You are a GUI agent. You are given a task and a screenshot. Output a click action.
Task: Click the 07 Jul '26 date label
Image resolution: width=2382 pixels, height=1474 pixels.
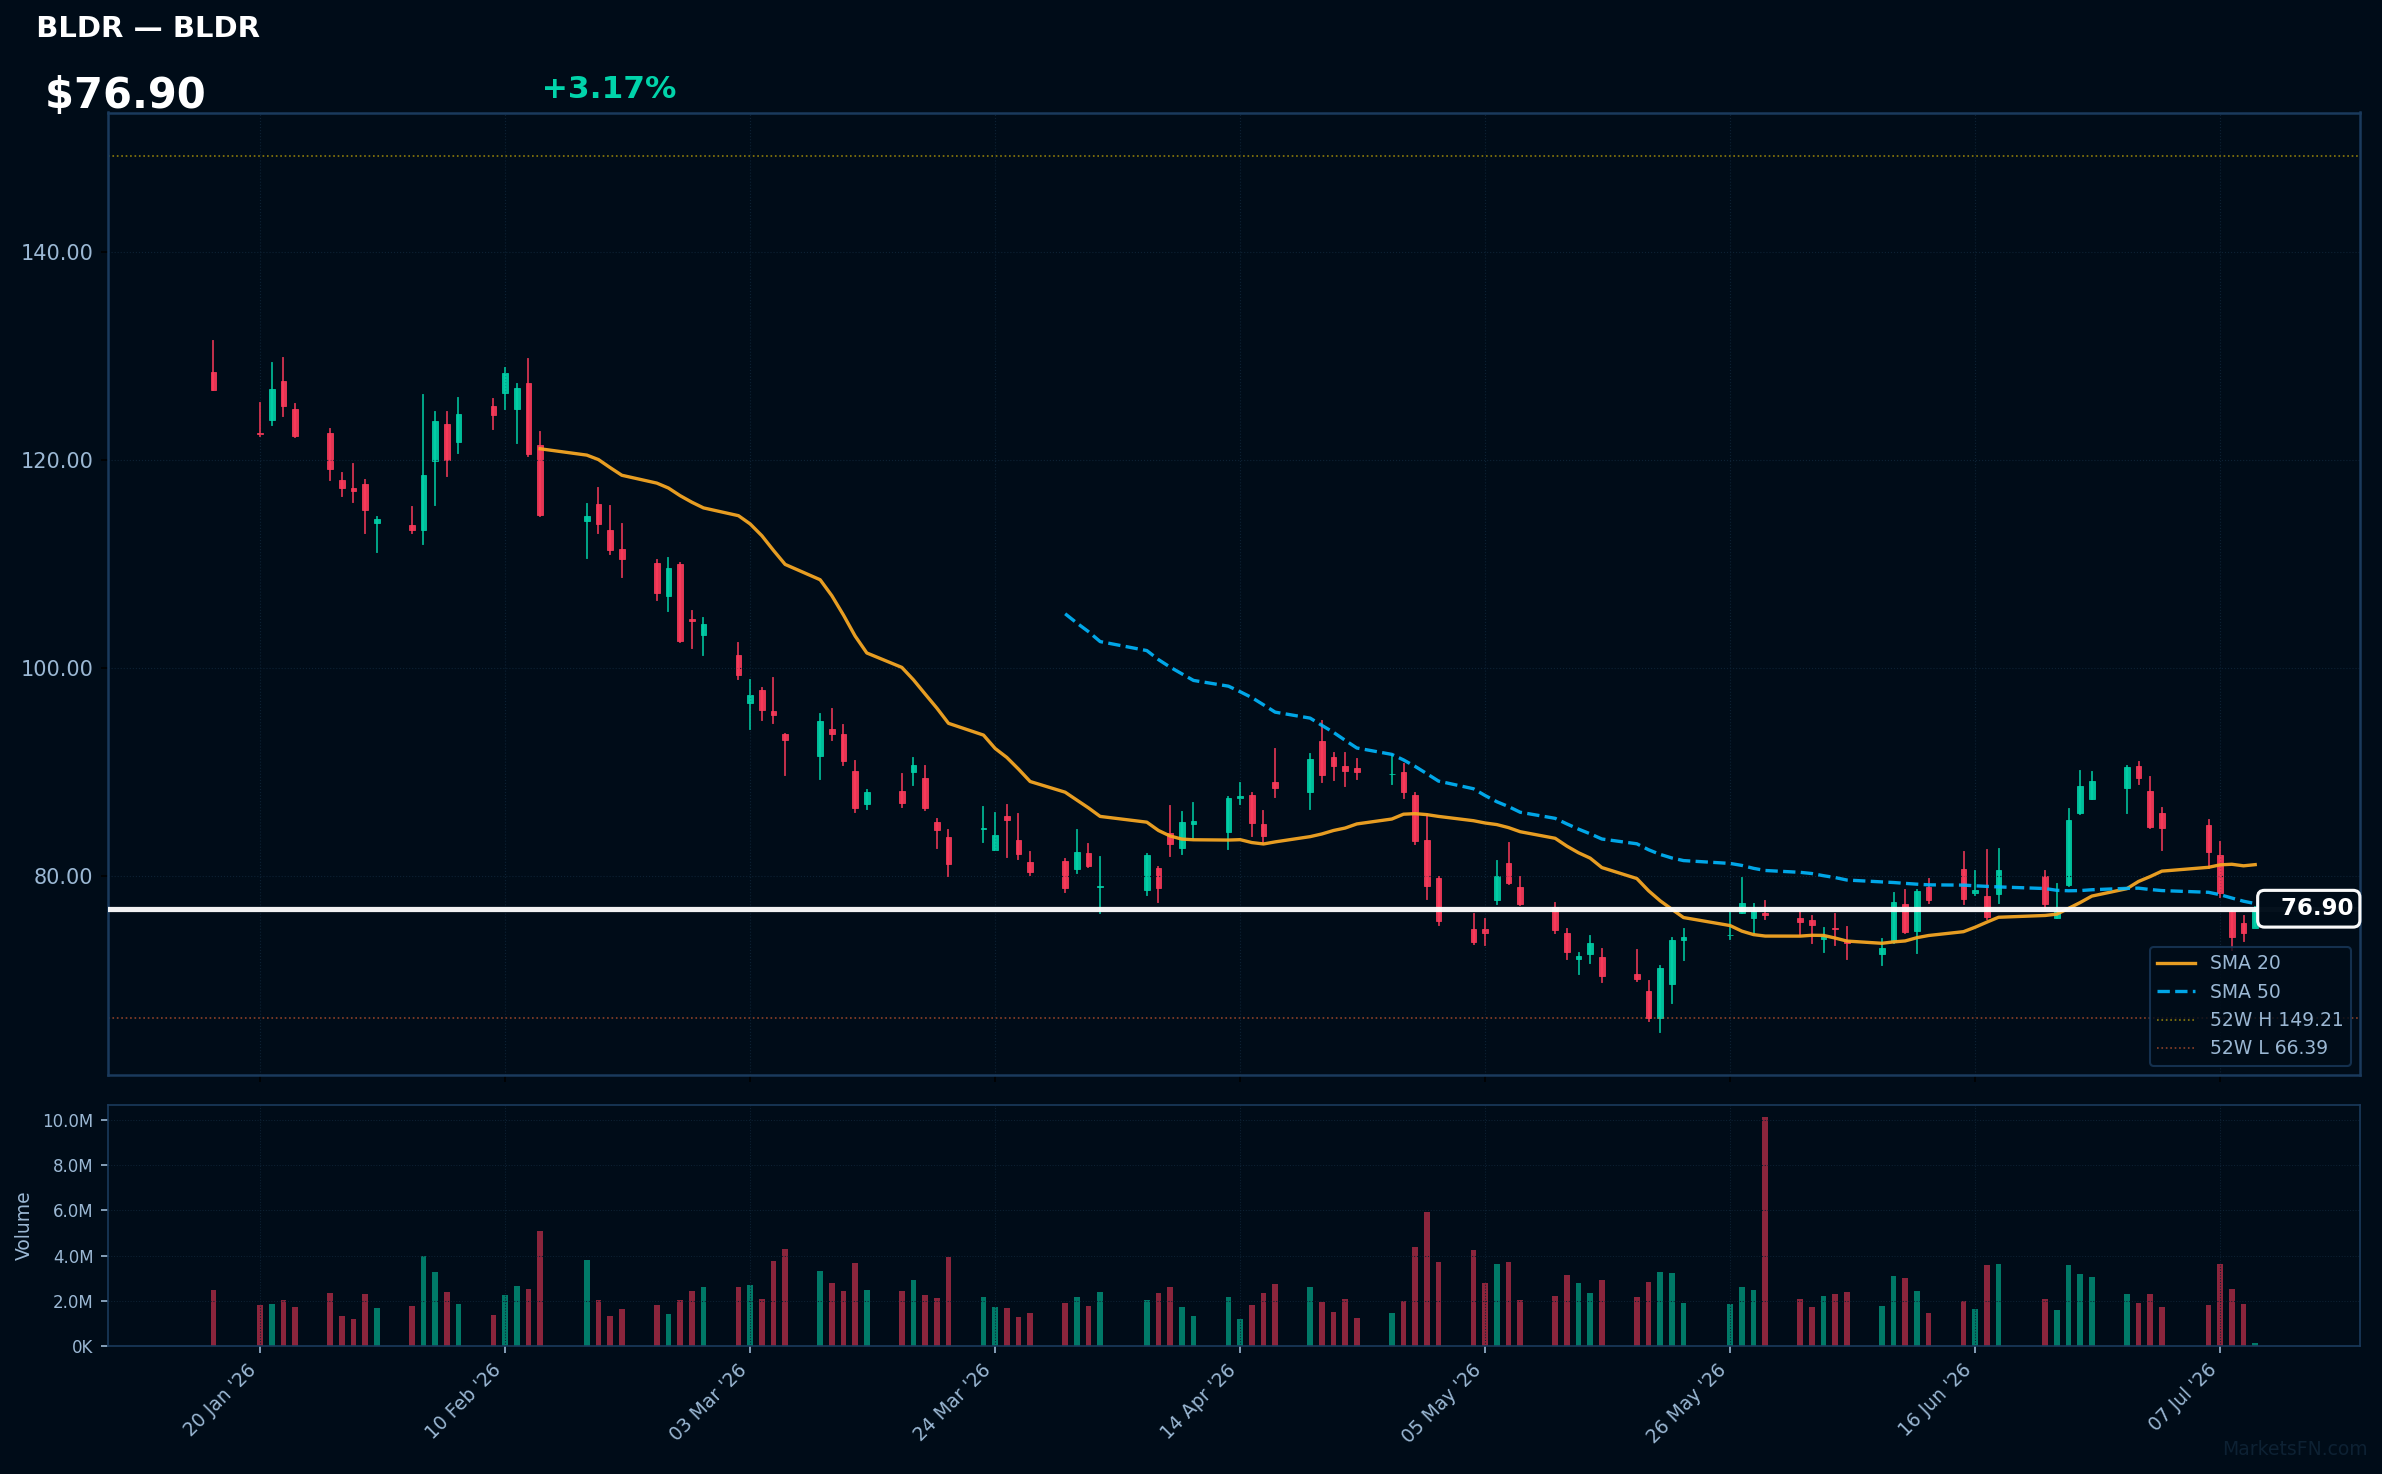pyautogui.click(x=2182, y=1397)
